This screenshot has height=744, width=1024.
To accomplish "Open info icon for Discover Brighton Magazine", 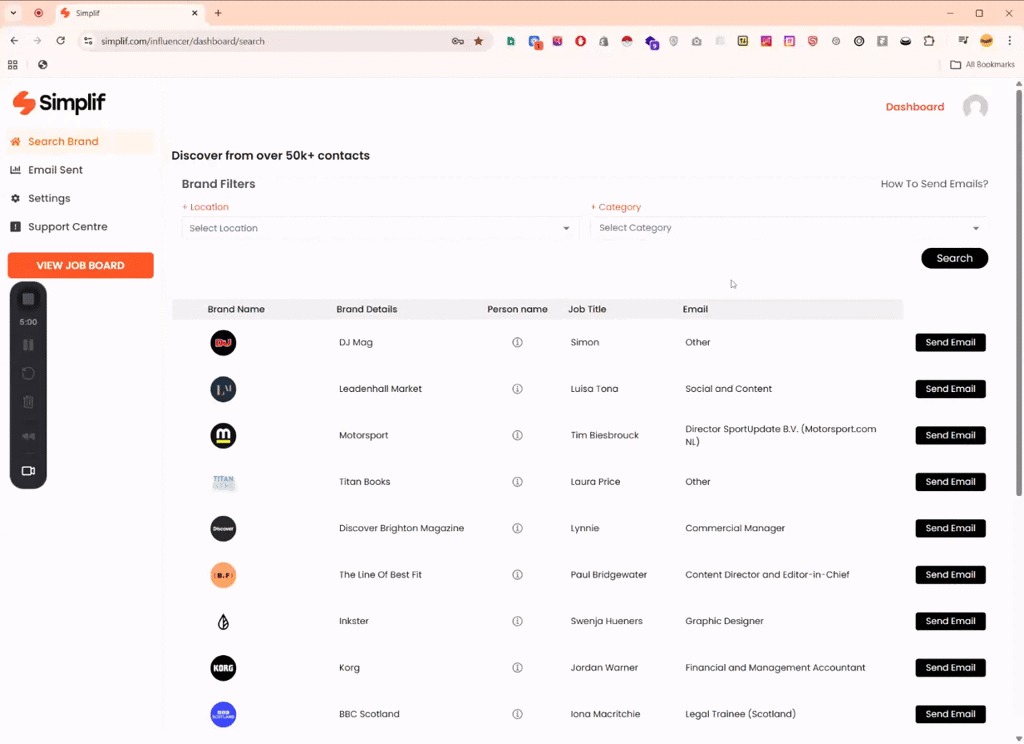I will pos(517,528).
